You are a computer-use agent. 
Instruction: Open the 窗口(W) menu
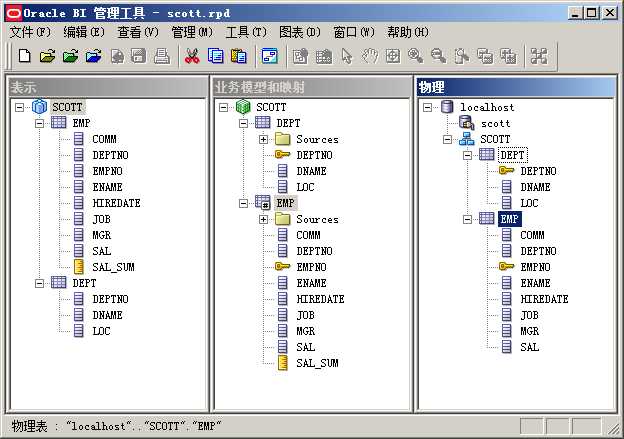tap(354, 32)
